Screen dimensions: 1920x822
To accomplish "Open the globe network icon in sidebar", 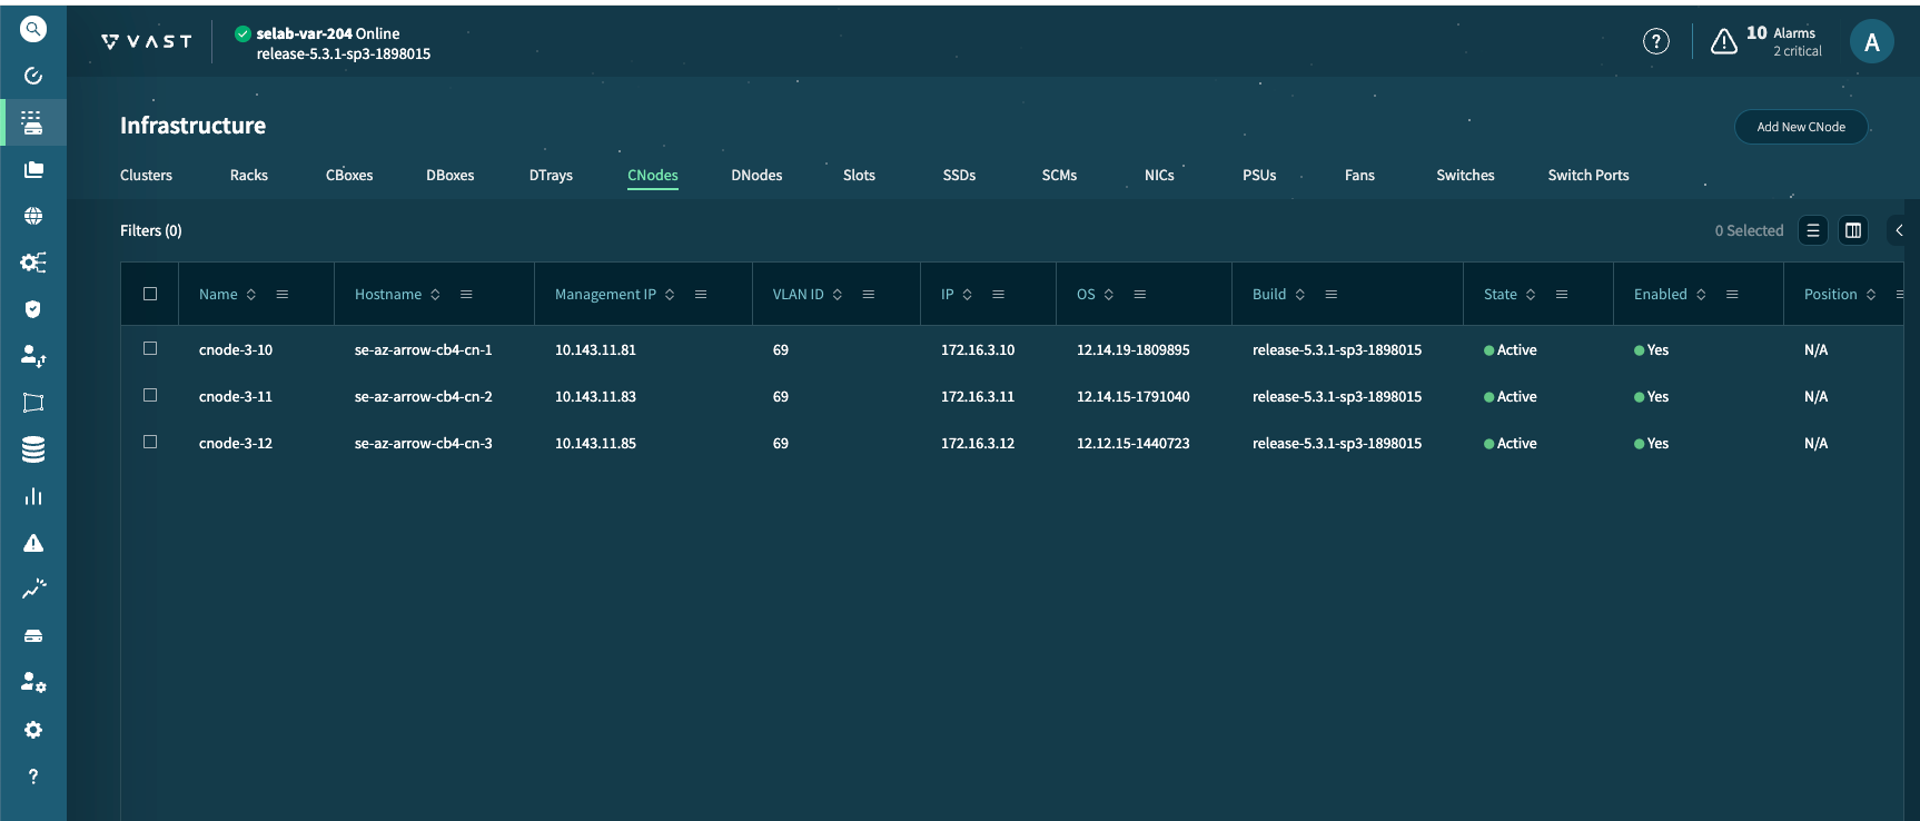I will (x=33, y=216).
